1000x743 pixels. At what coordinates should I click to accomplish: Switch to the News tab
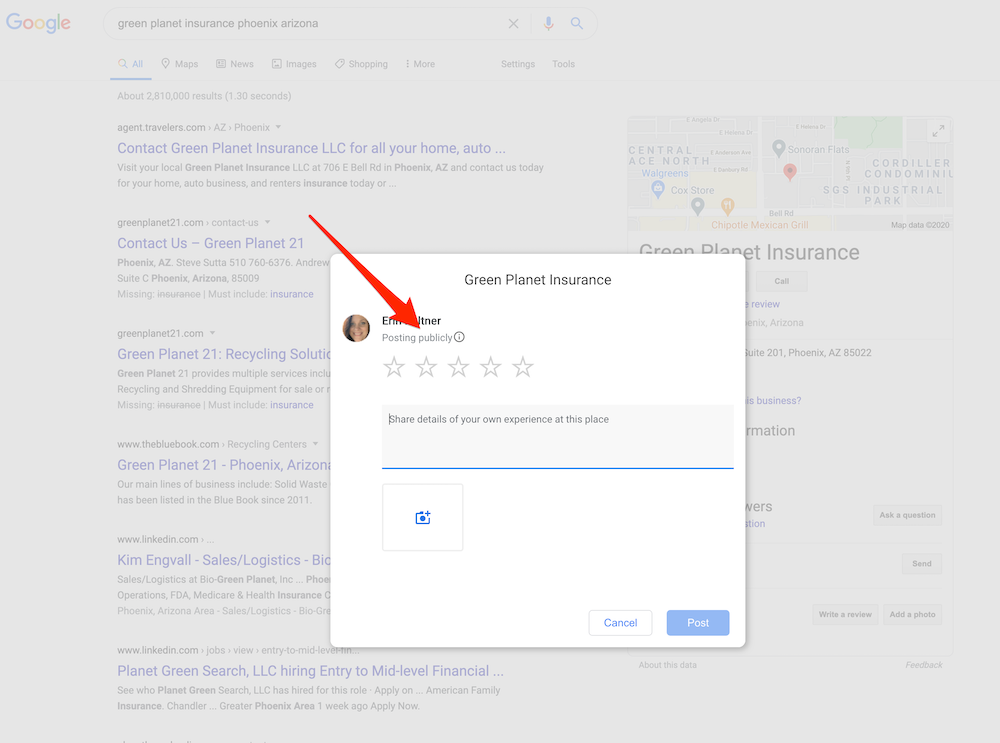click(235, 64)
